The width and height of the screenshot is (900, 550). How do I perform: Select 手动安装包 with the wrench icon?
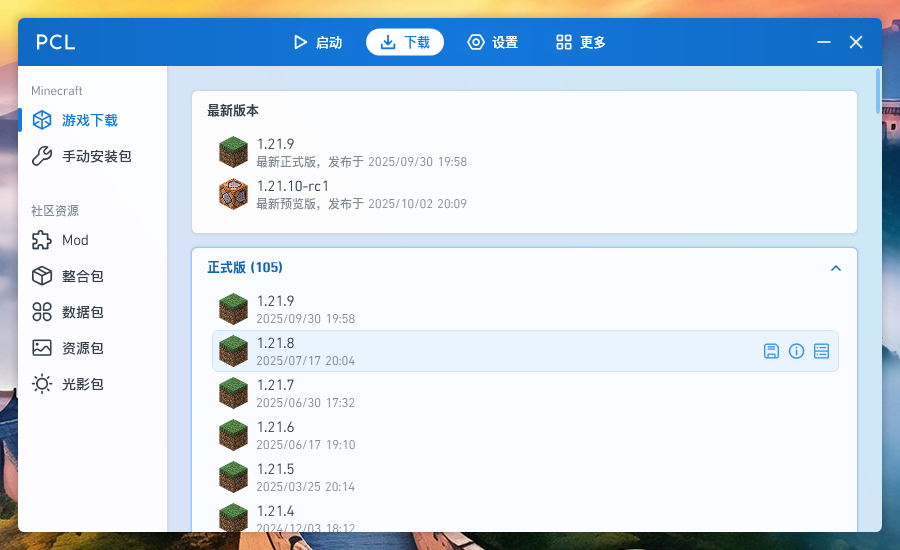(x=96, y=156)
